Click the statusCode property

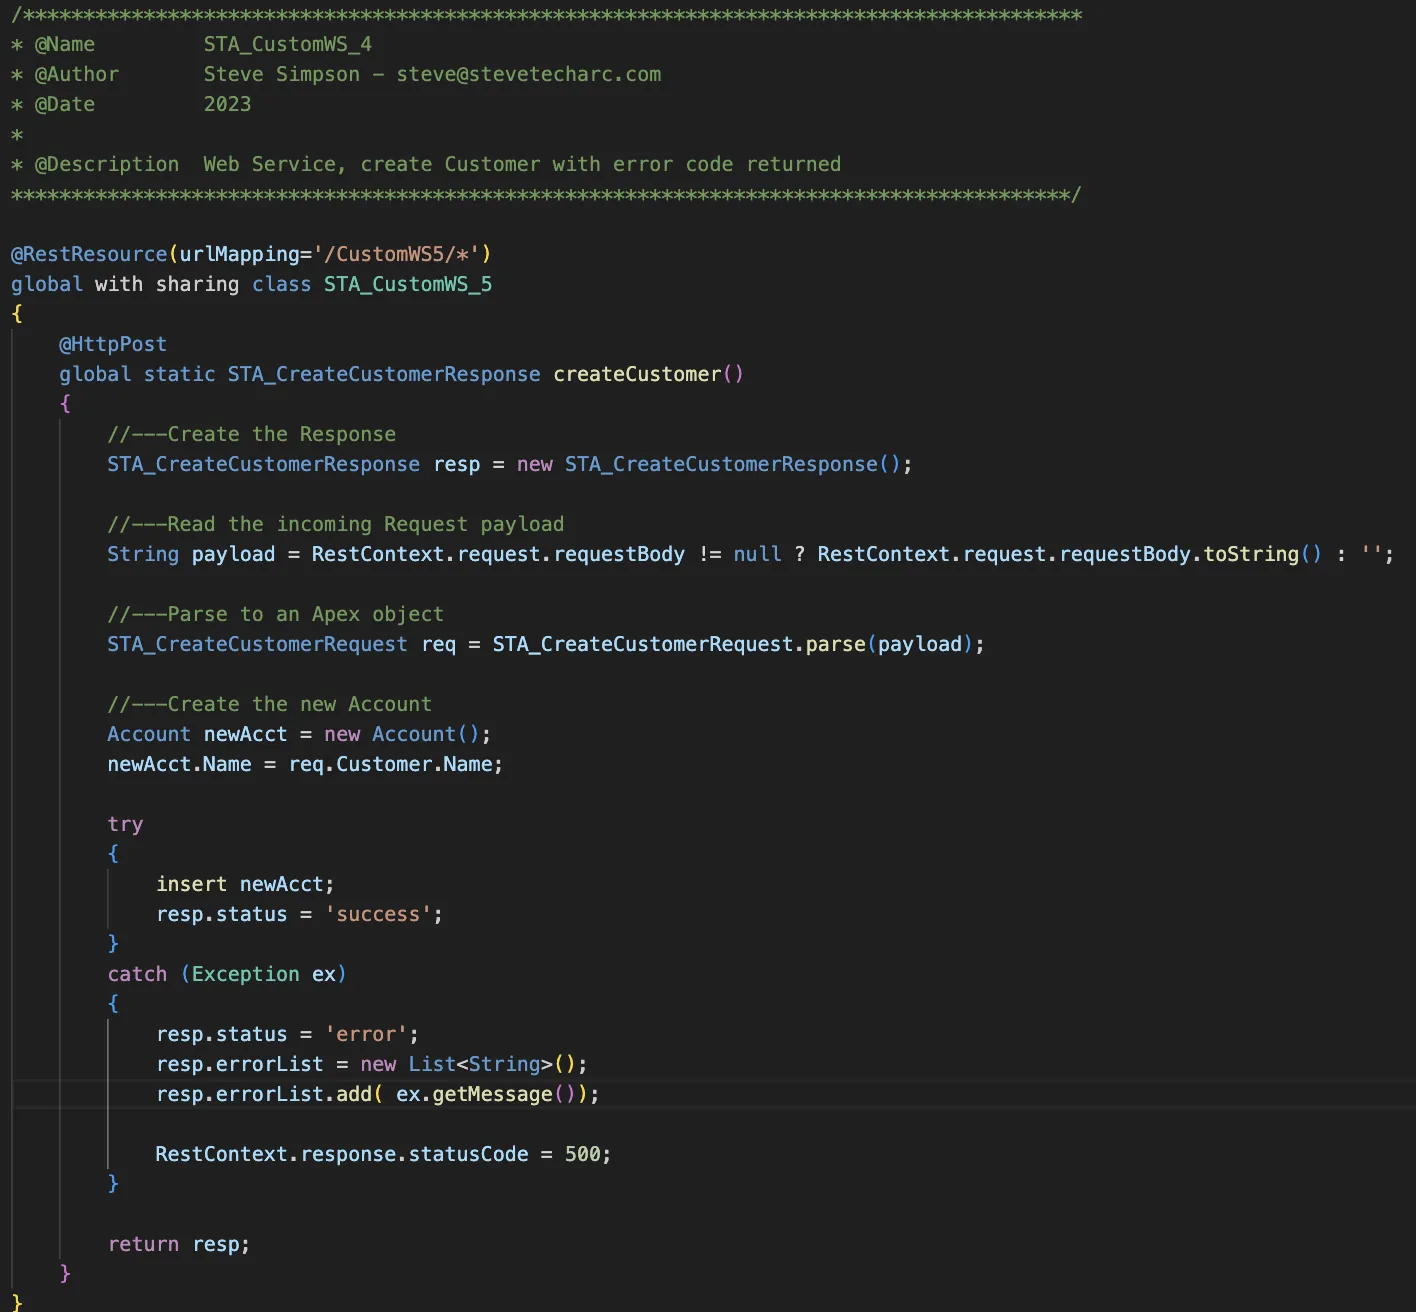click(469, 1154)
